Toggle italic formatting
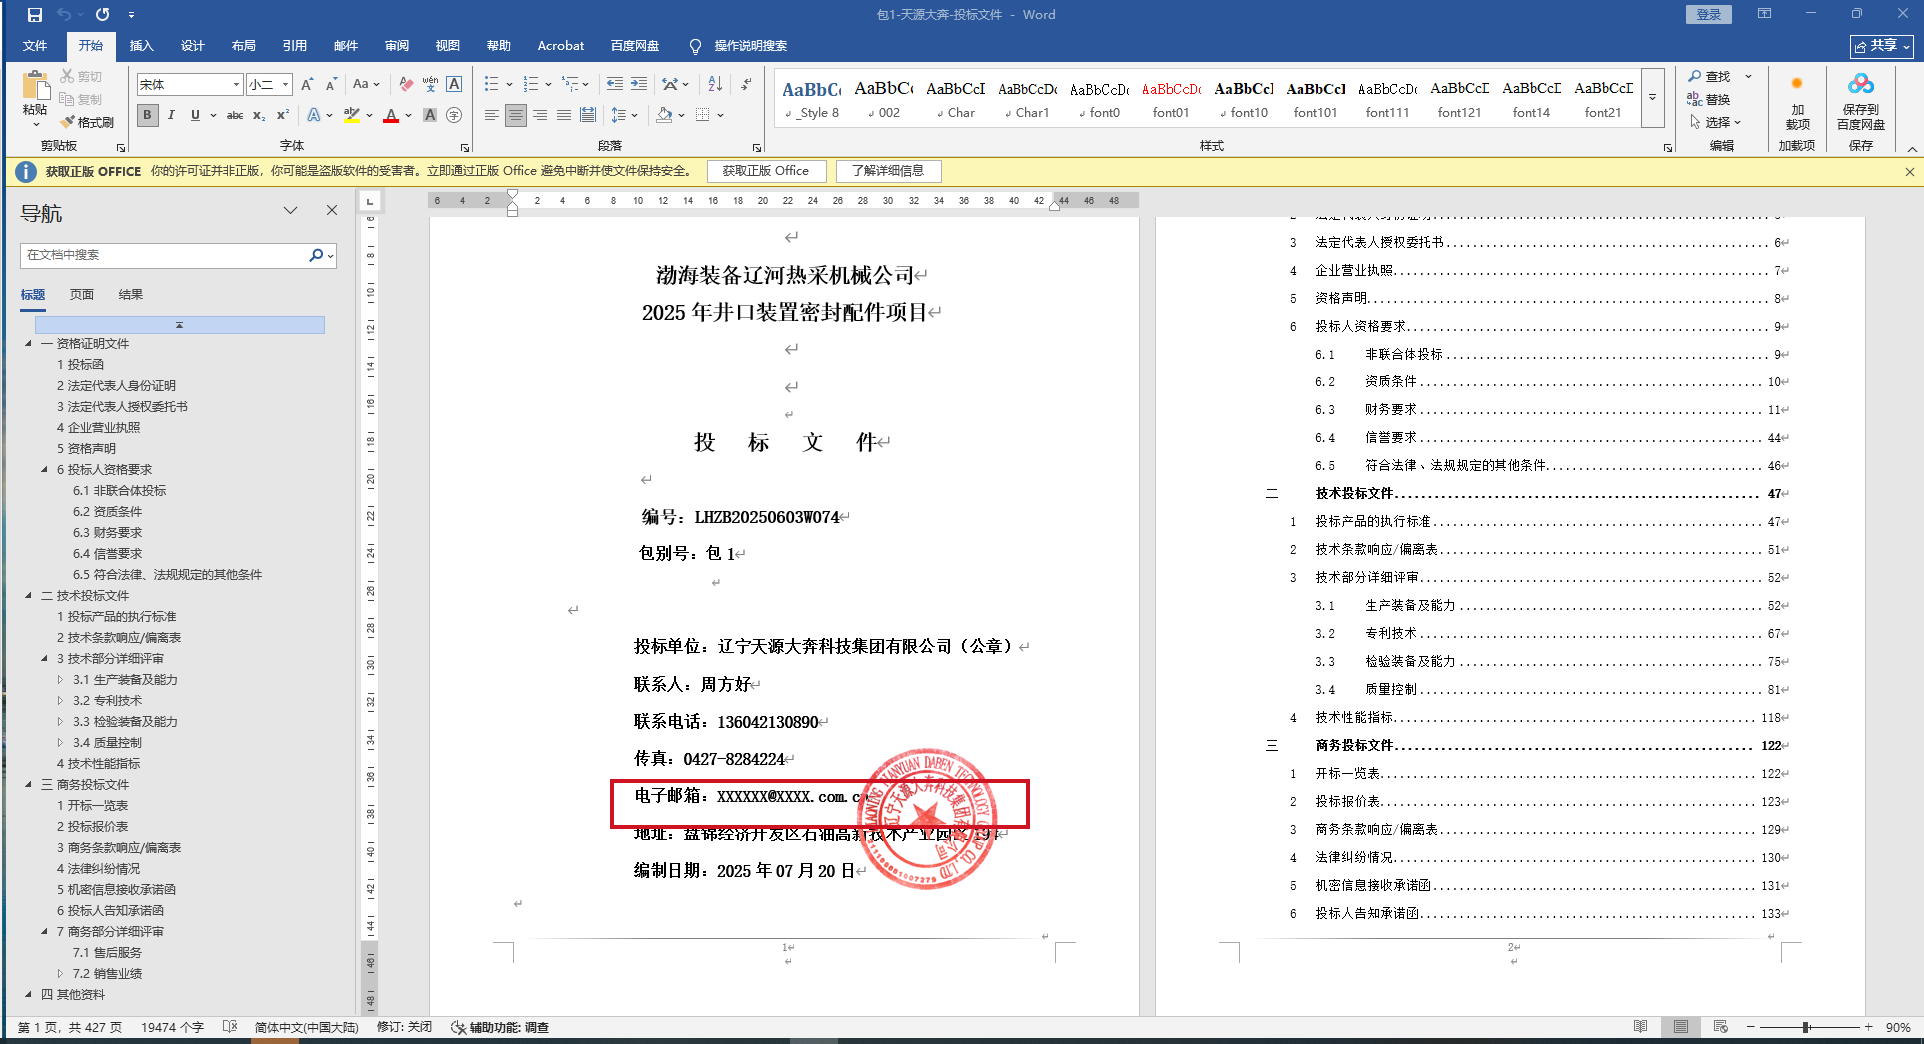Screen dimensions: 1924x1044 click(x=171, y=115)
